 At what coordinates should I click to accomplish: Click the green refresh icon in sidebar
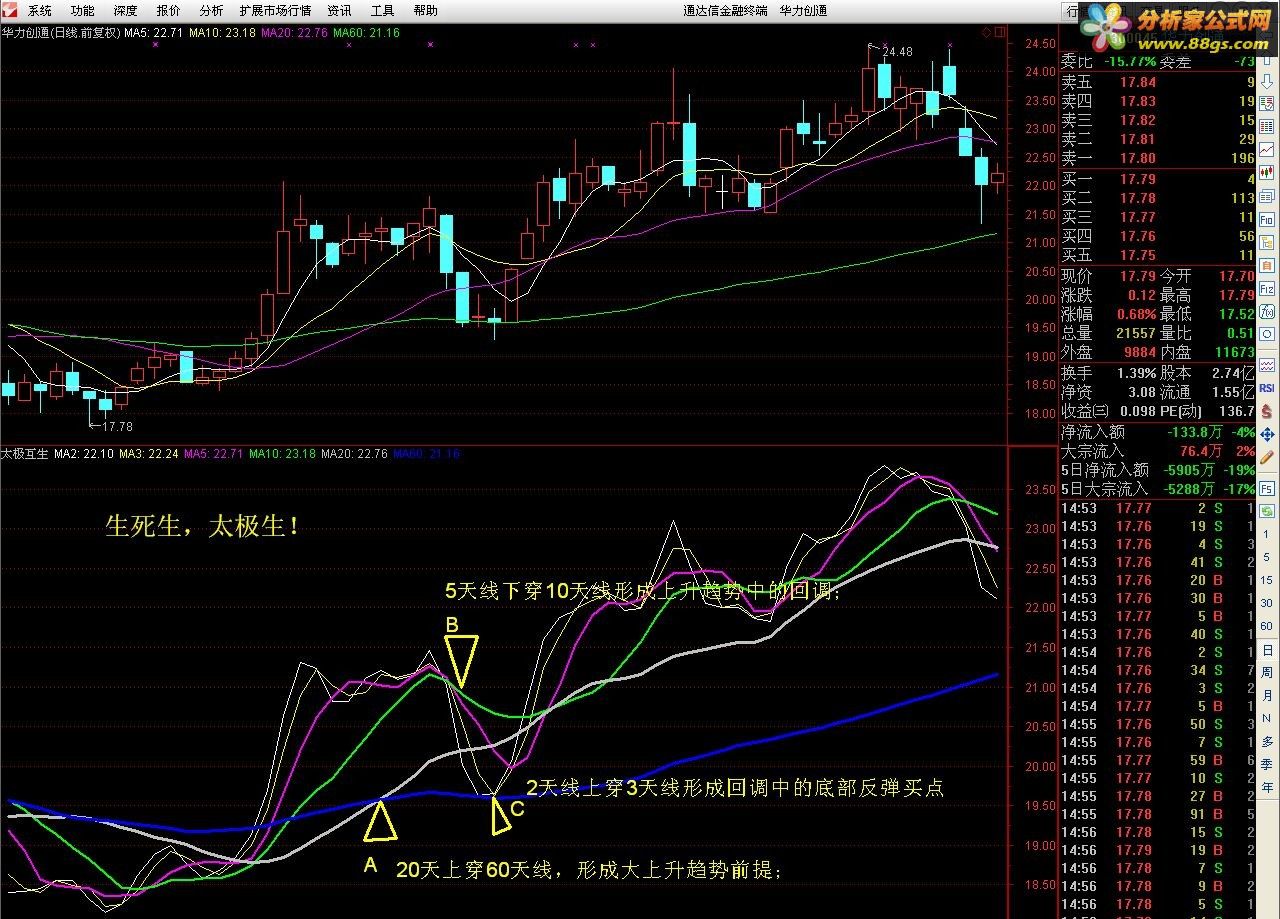(x=1267, y=511)
